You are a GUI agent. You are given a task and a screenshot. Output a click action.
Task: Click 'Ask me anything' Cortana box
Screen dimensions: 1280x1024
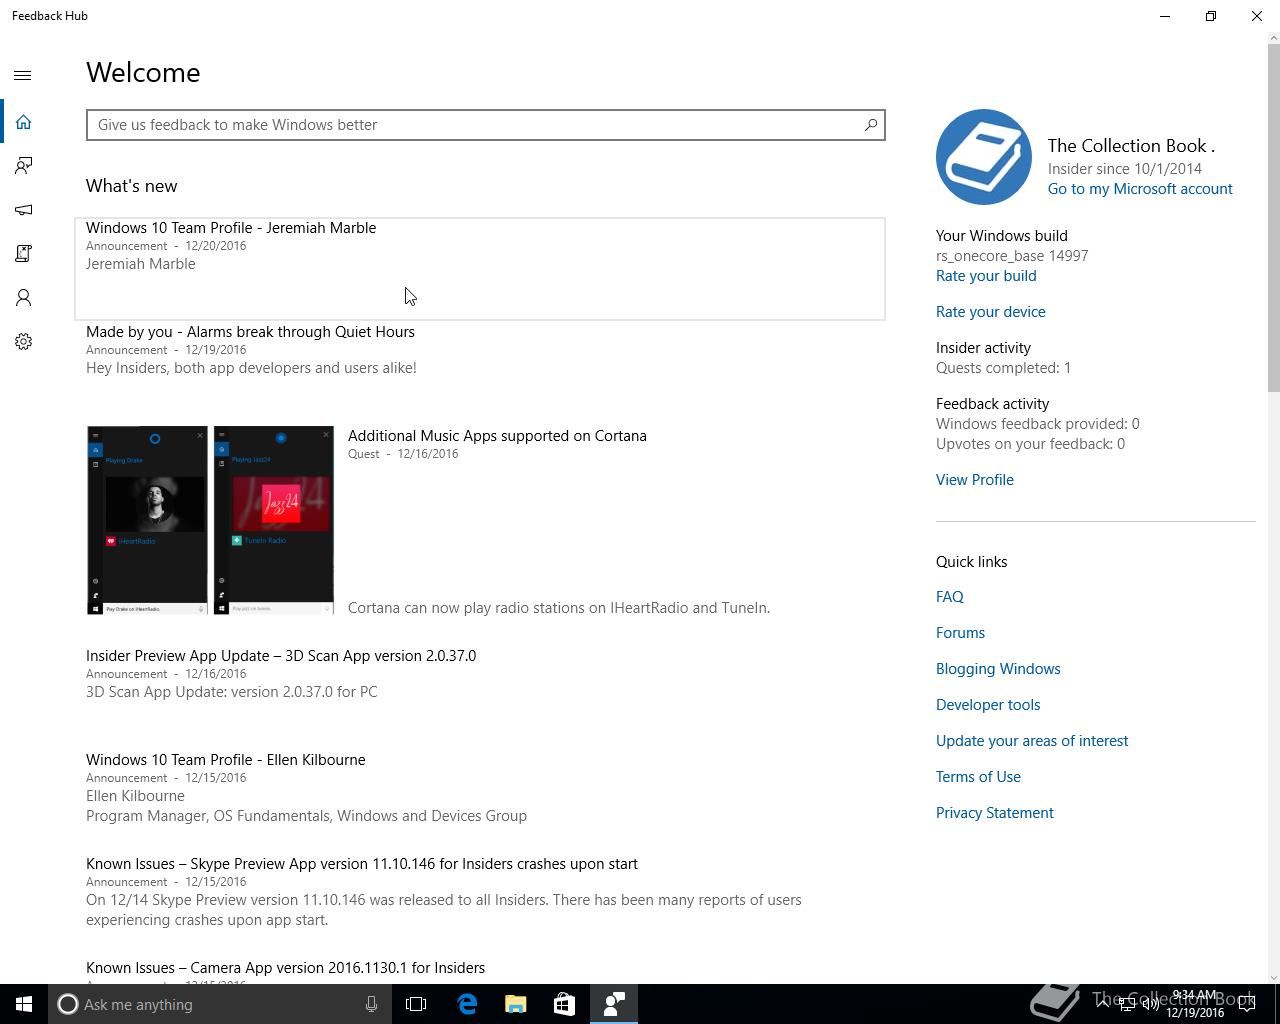point(220,1004)
